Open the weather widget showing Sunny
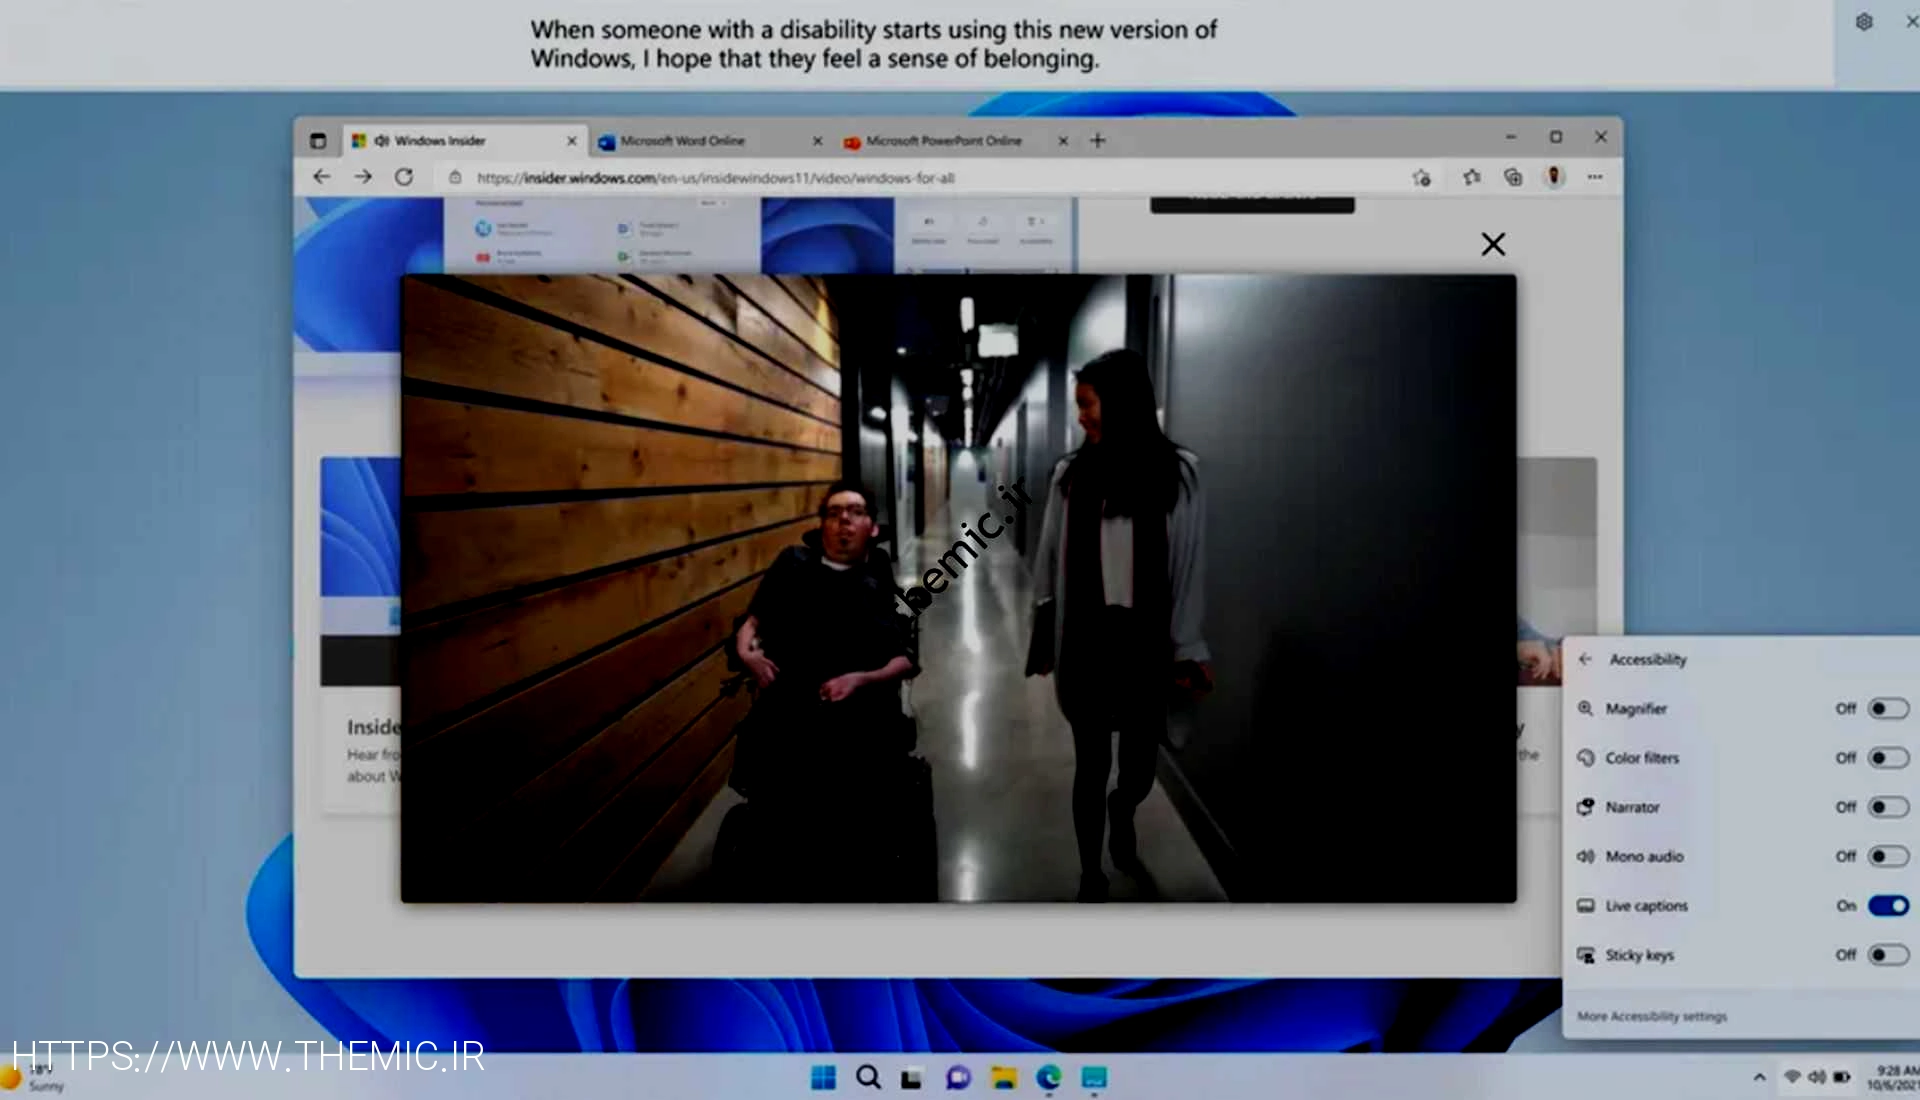 32,1078
